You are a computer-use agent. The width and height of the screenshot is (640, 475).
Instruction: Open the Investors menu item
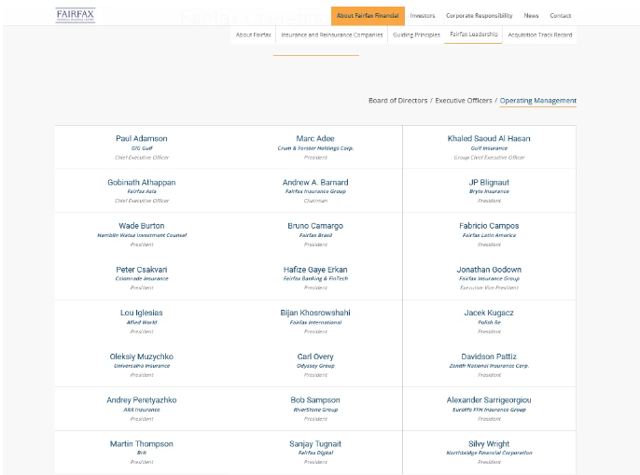pos(422,16)
